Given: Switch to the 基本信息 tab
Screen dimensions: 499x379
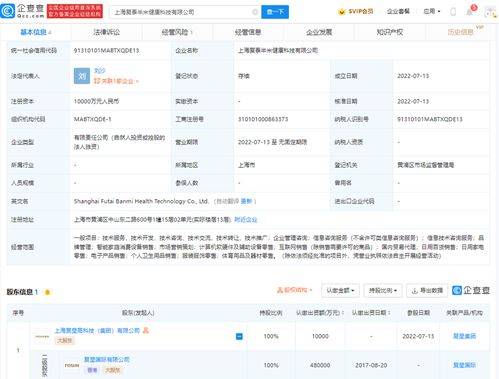Looking at the screenshot, I should 36,32.
